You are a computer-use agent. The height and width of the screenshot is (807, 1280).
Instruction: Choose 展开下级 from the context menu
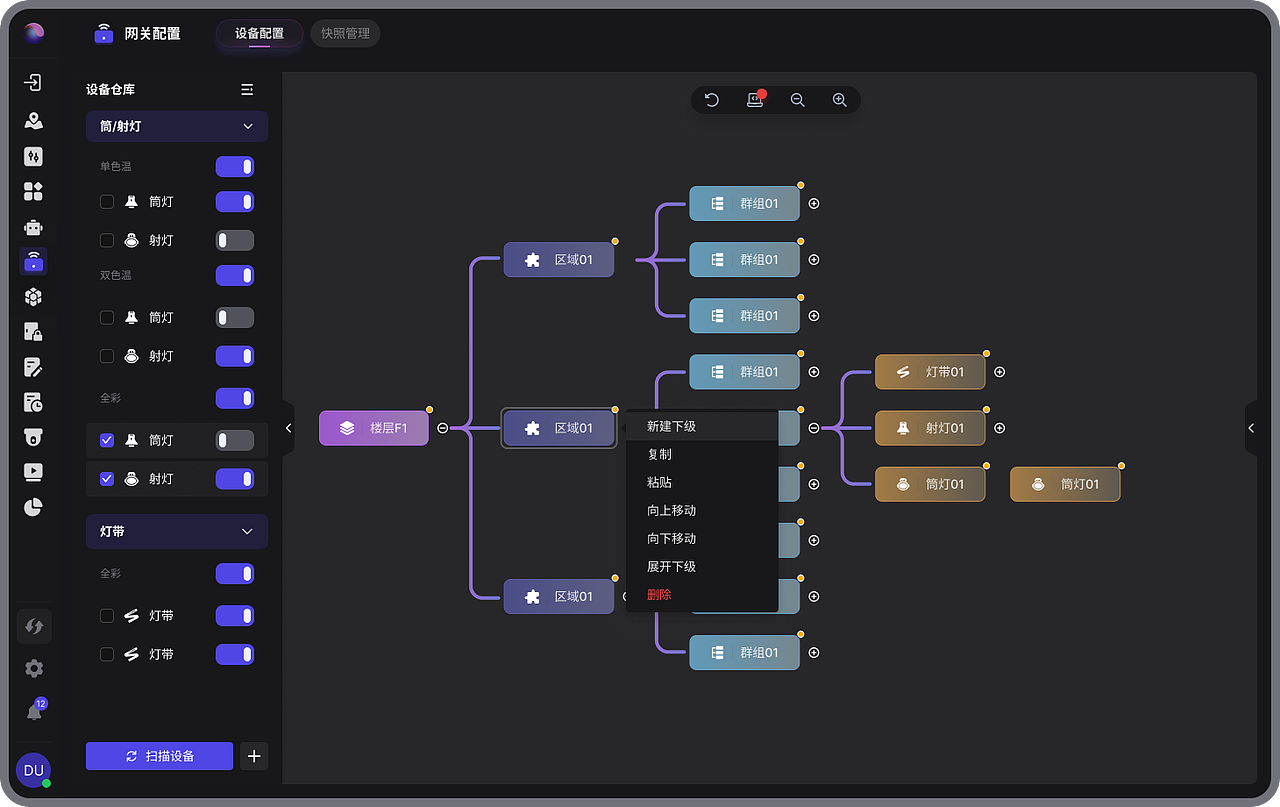(x=702, y=566)
